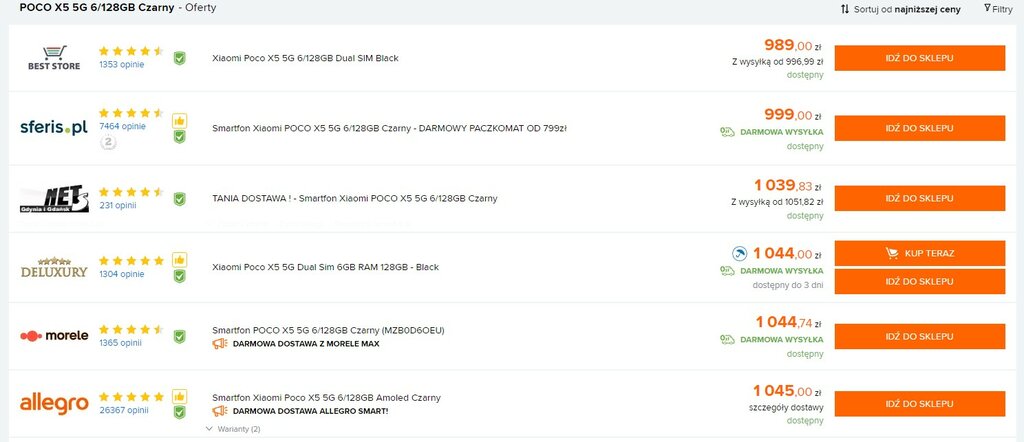Viewport: 1024px width, 442px height.
Task: Go to shop for morele offer
Action: 920,336
